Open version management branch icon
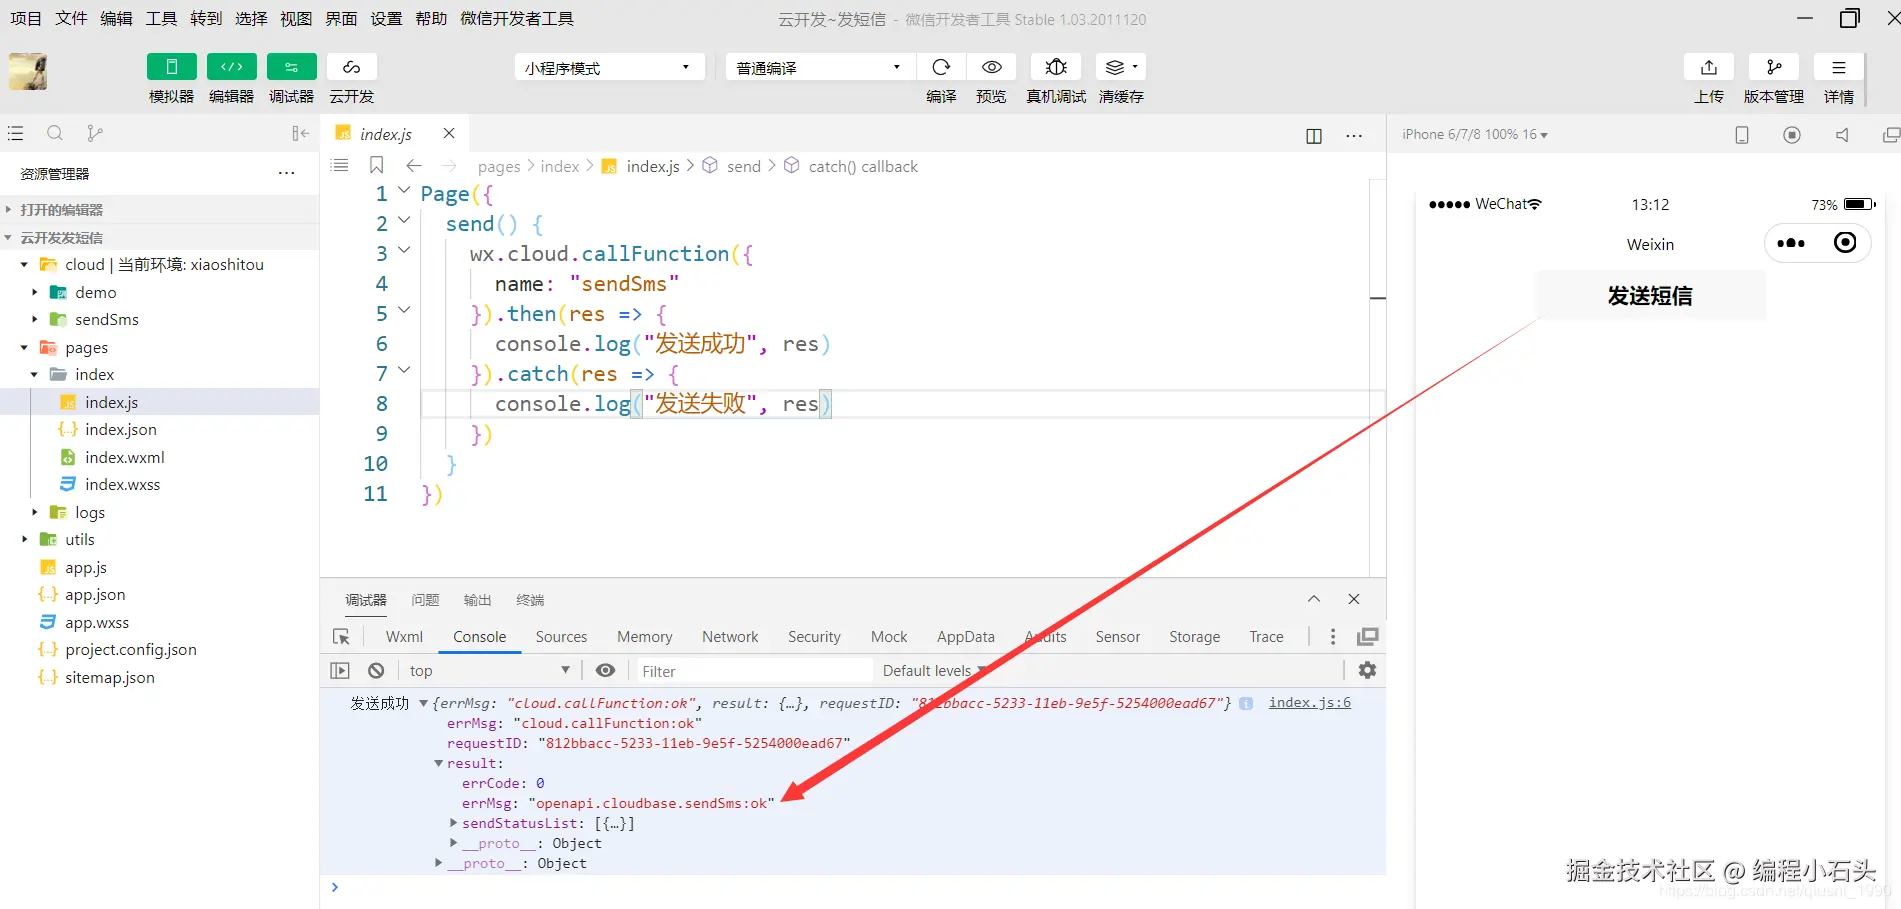This screenshot has width=1901, height=909. pyautogui.click(x=1774, y=67)
